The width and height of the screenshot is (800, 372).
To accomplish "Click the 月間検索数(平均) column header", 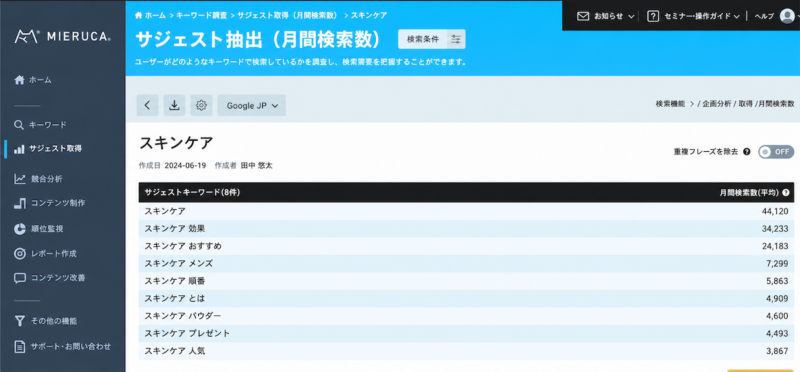I will 749,192.
